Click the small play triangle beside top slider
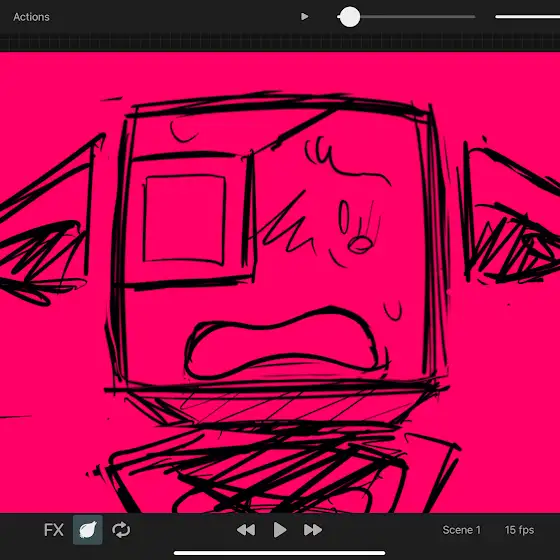 (304, 16)
